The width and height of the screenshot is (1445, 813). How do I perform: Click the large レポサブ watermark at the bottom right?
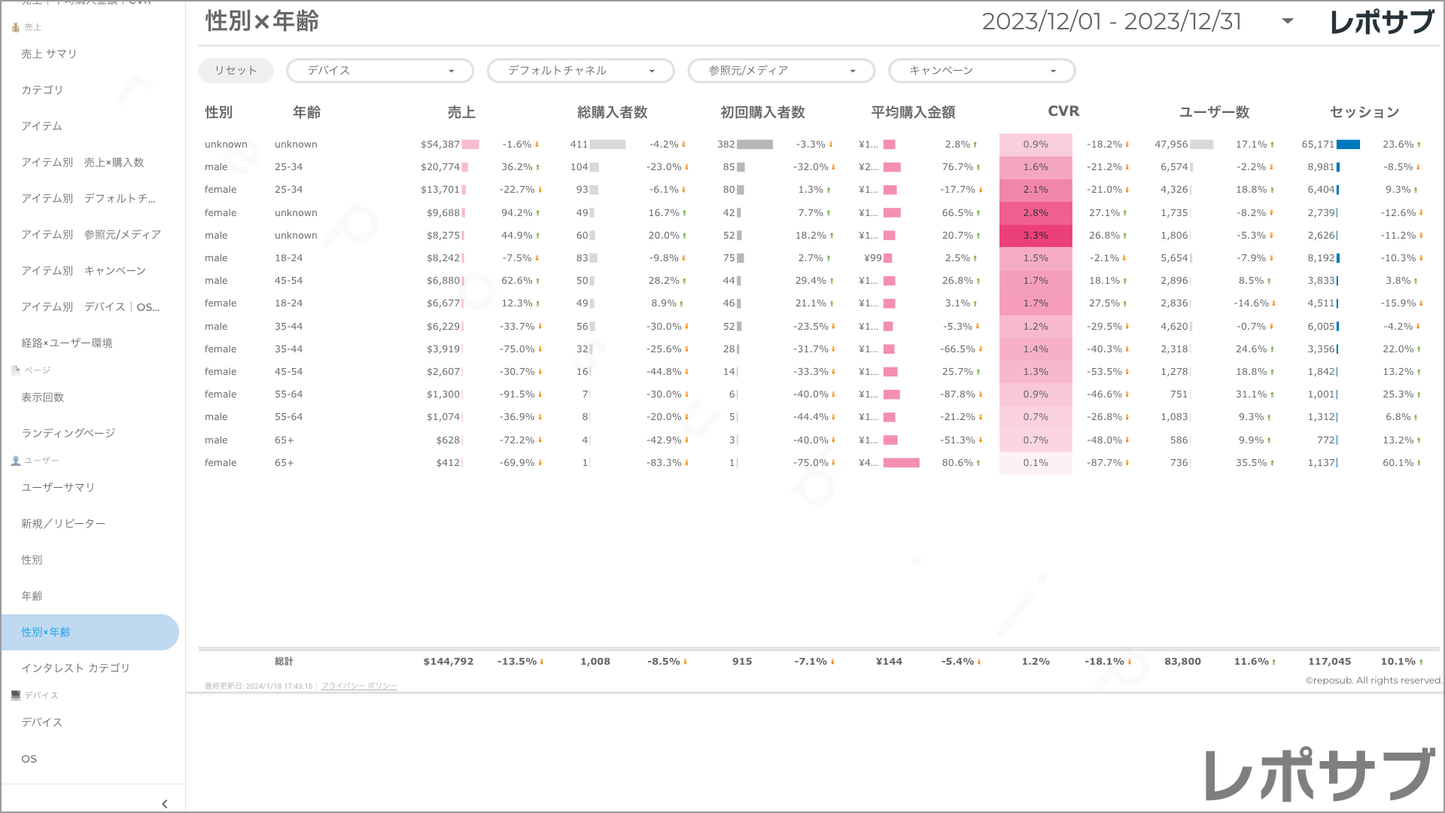(x=1318, y=773)
